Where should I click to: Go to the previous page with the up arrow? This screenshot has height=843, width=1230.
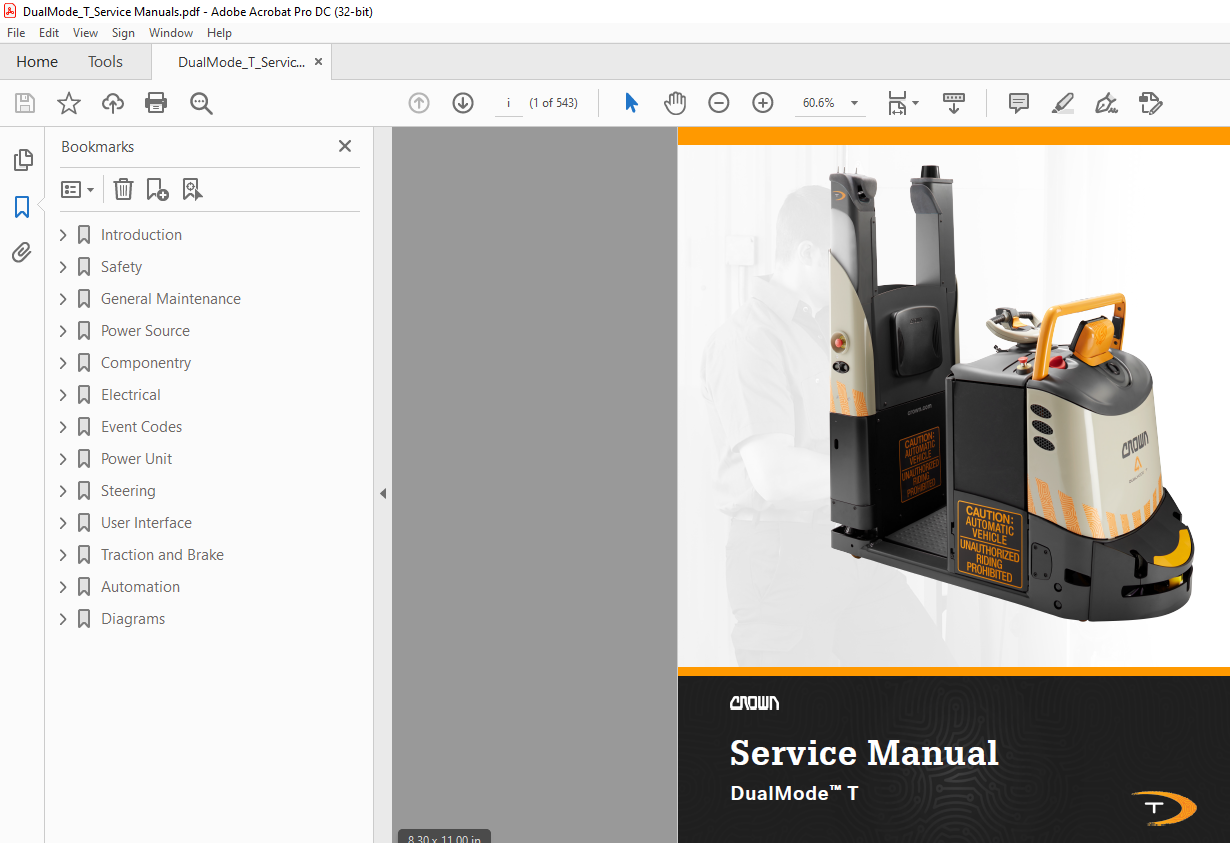(x=419, y=103)
